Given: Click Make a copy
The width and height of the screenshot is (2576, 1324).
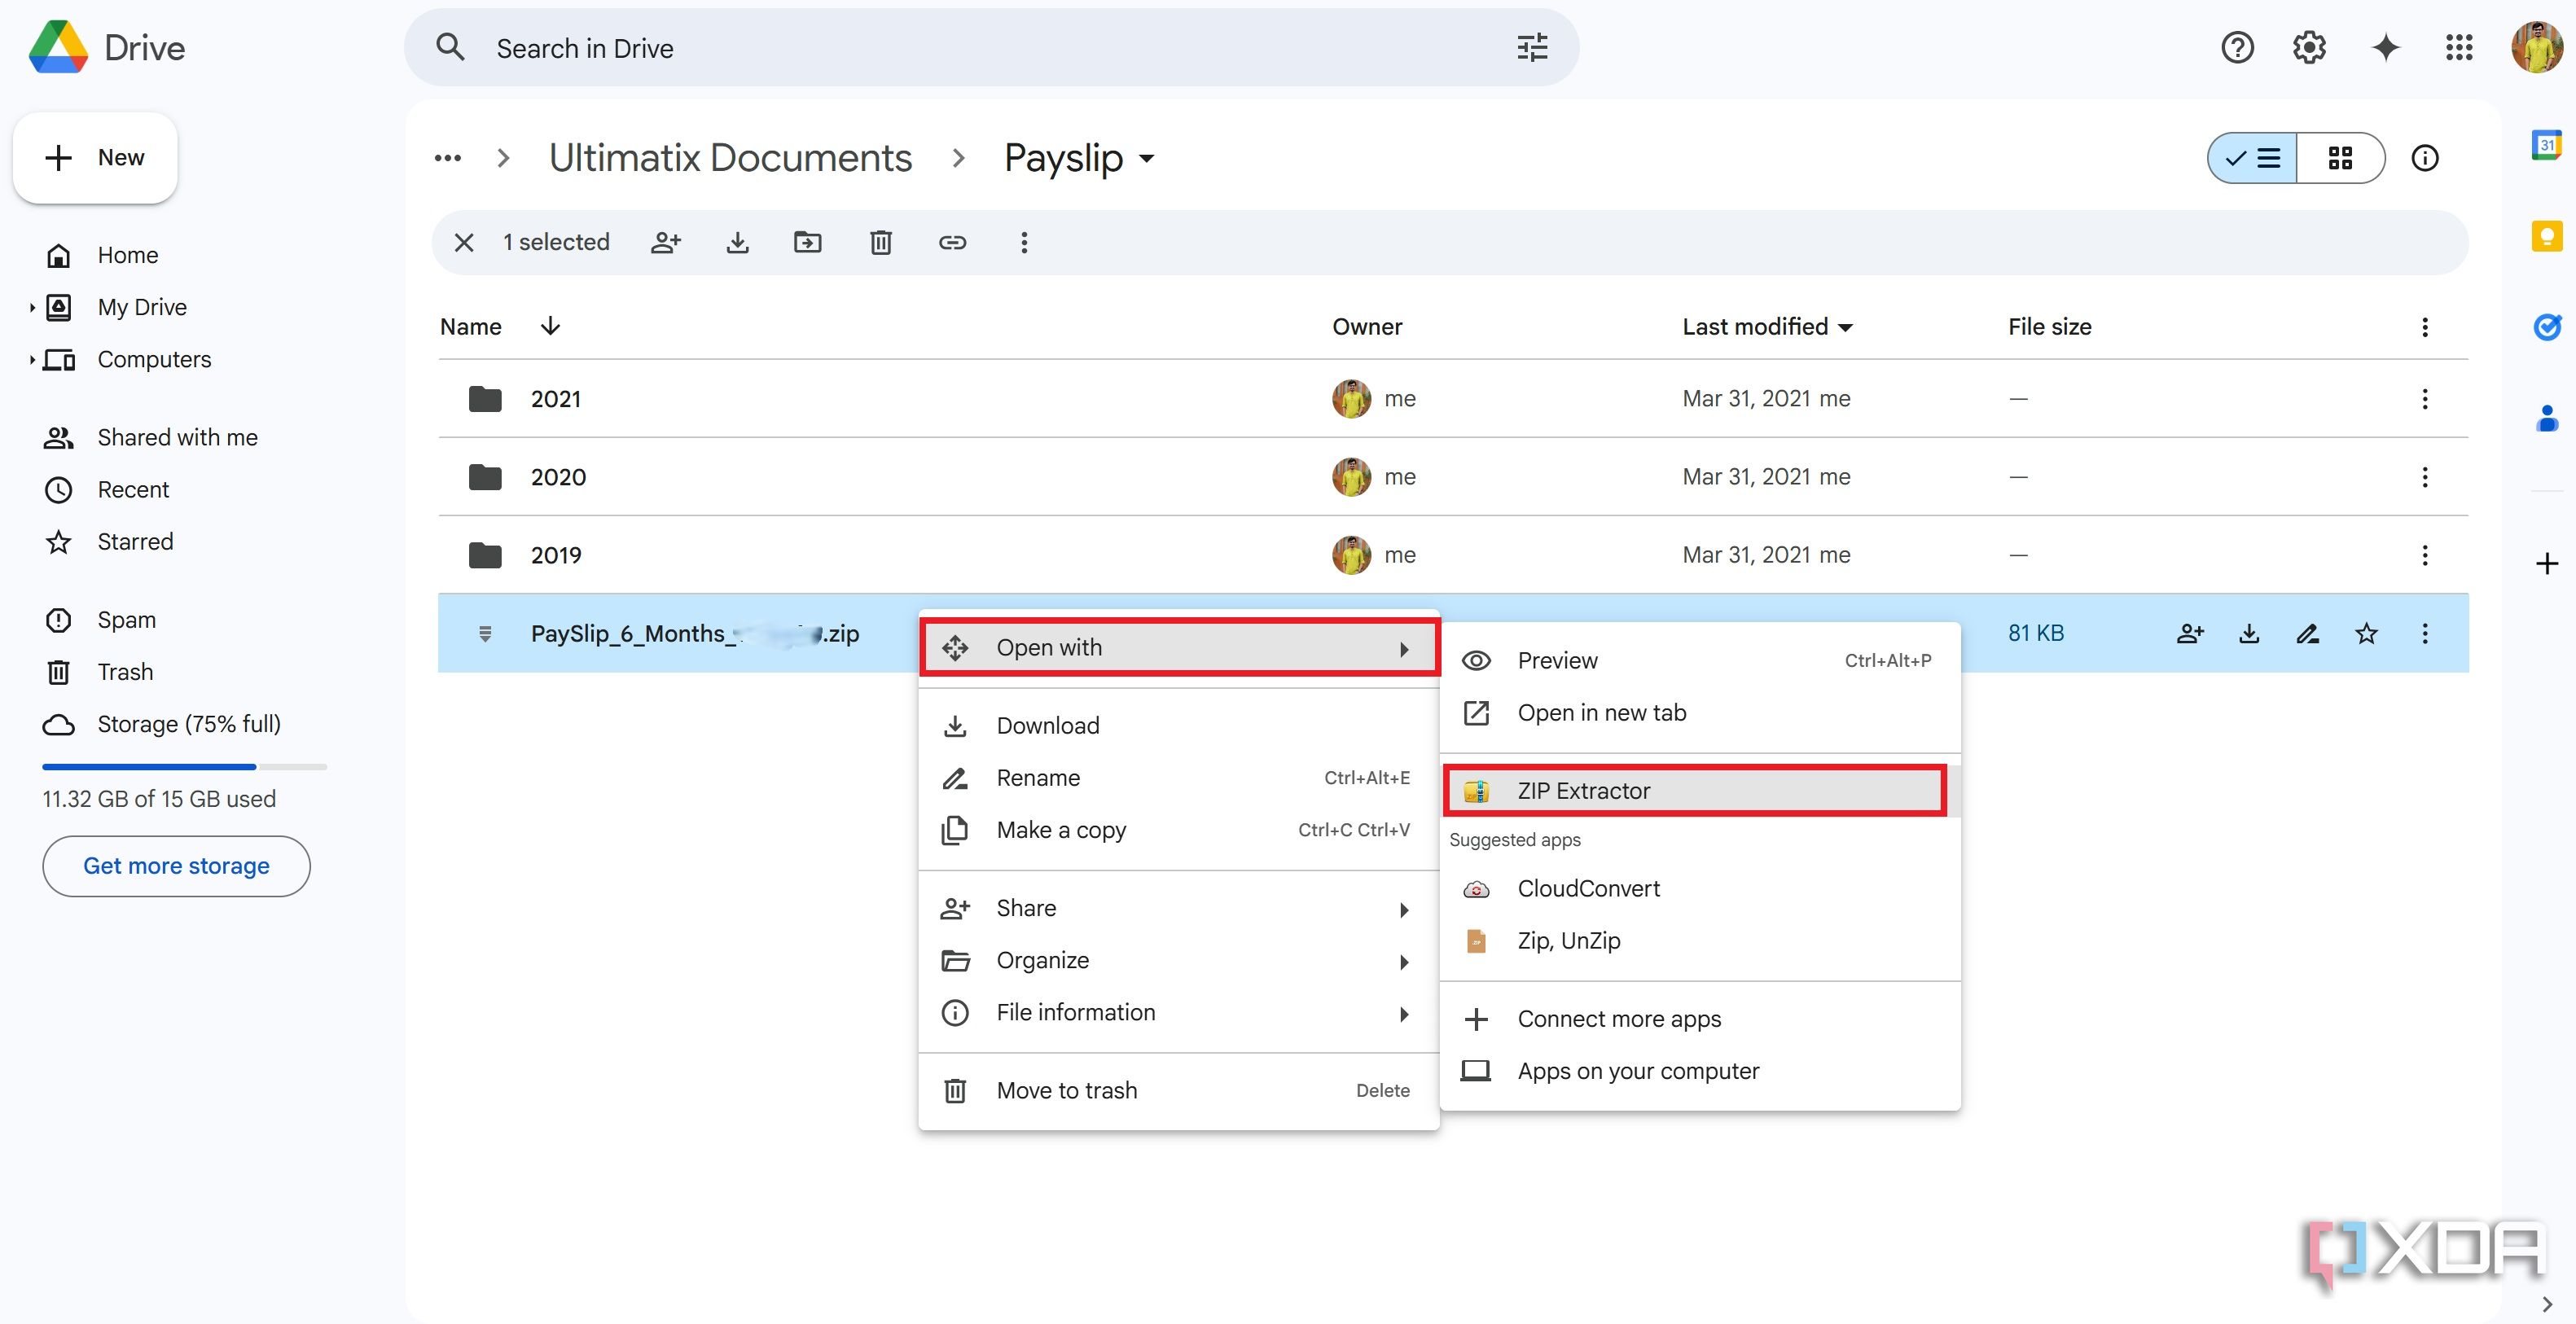Looking at the screenshot, I should pos(1178,829).
